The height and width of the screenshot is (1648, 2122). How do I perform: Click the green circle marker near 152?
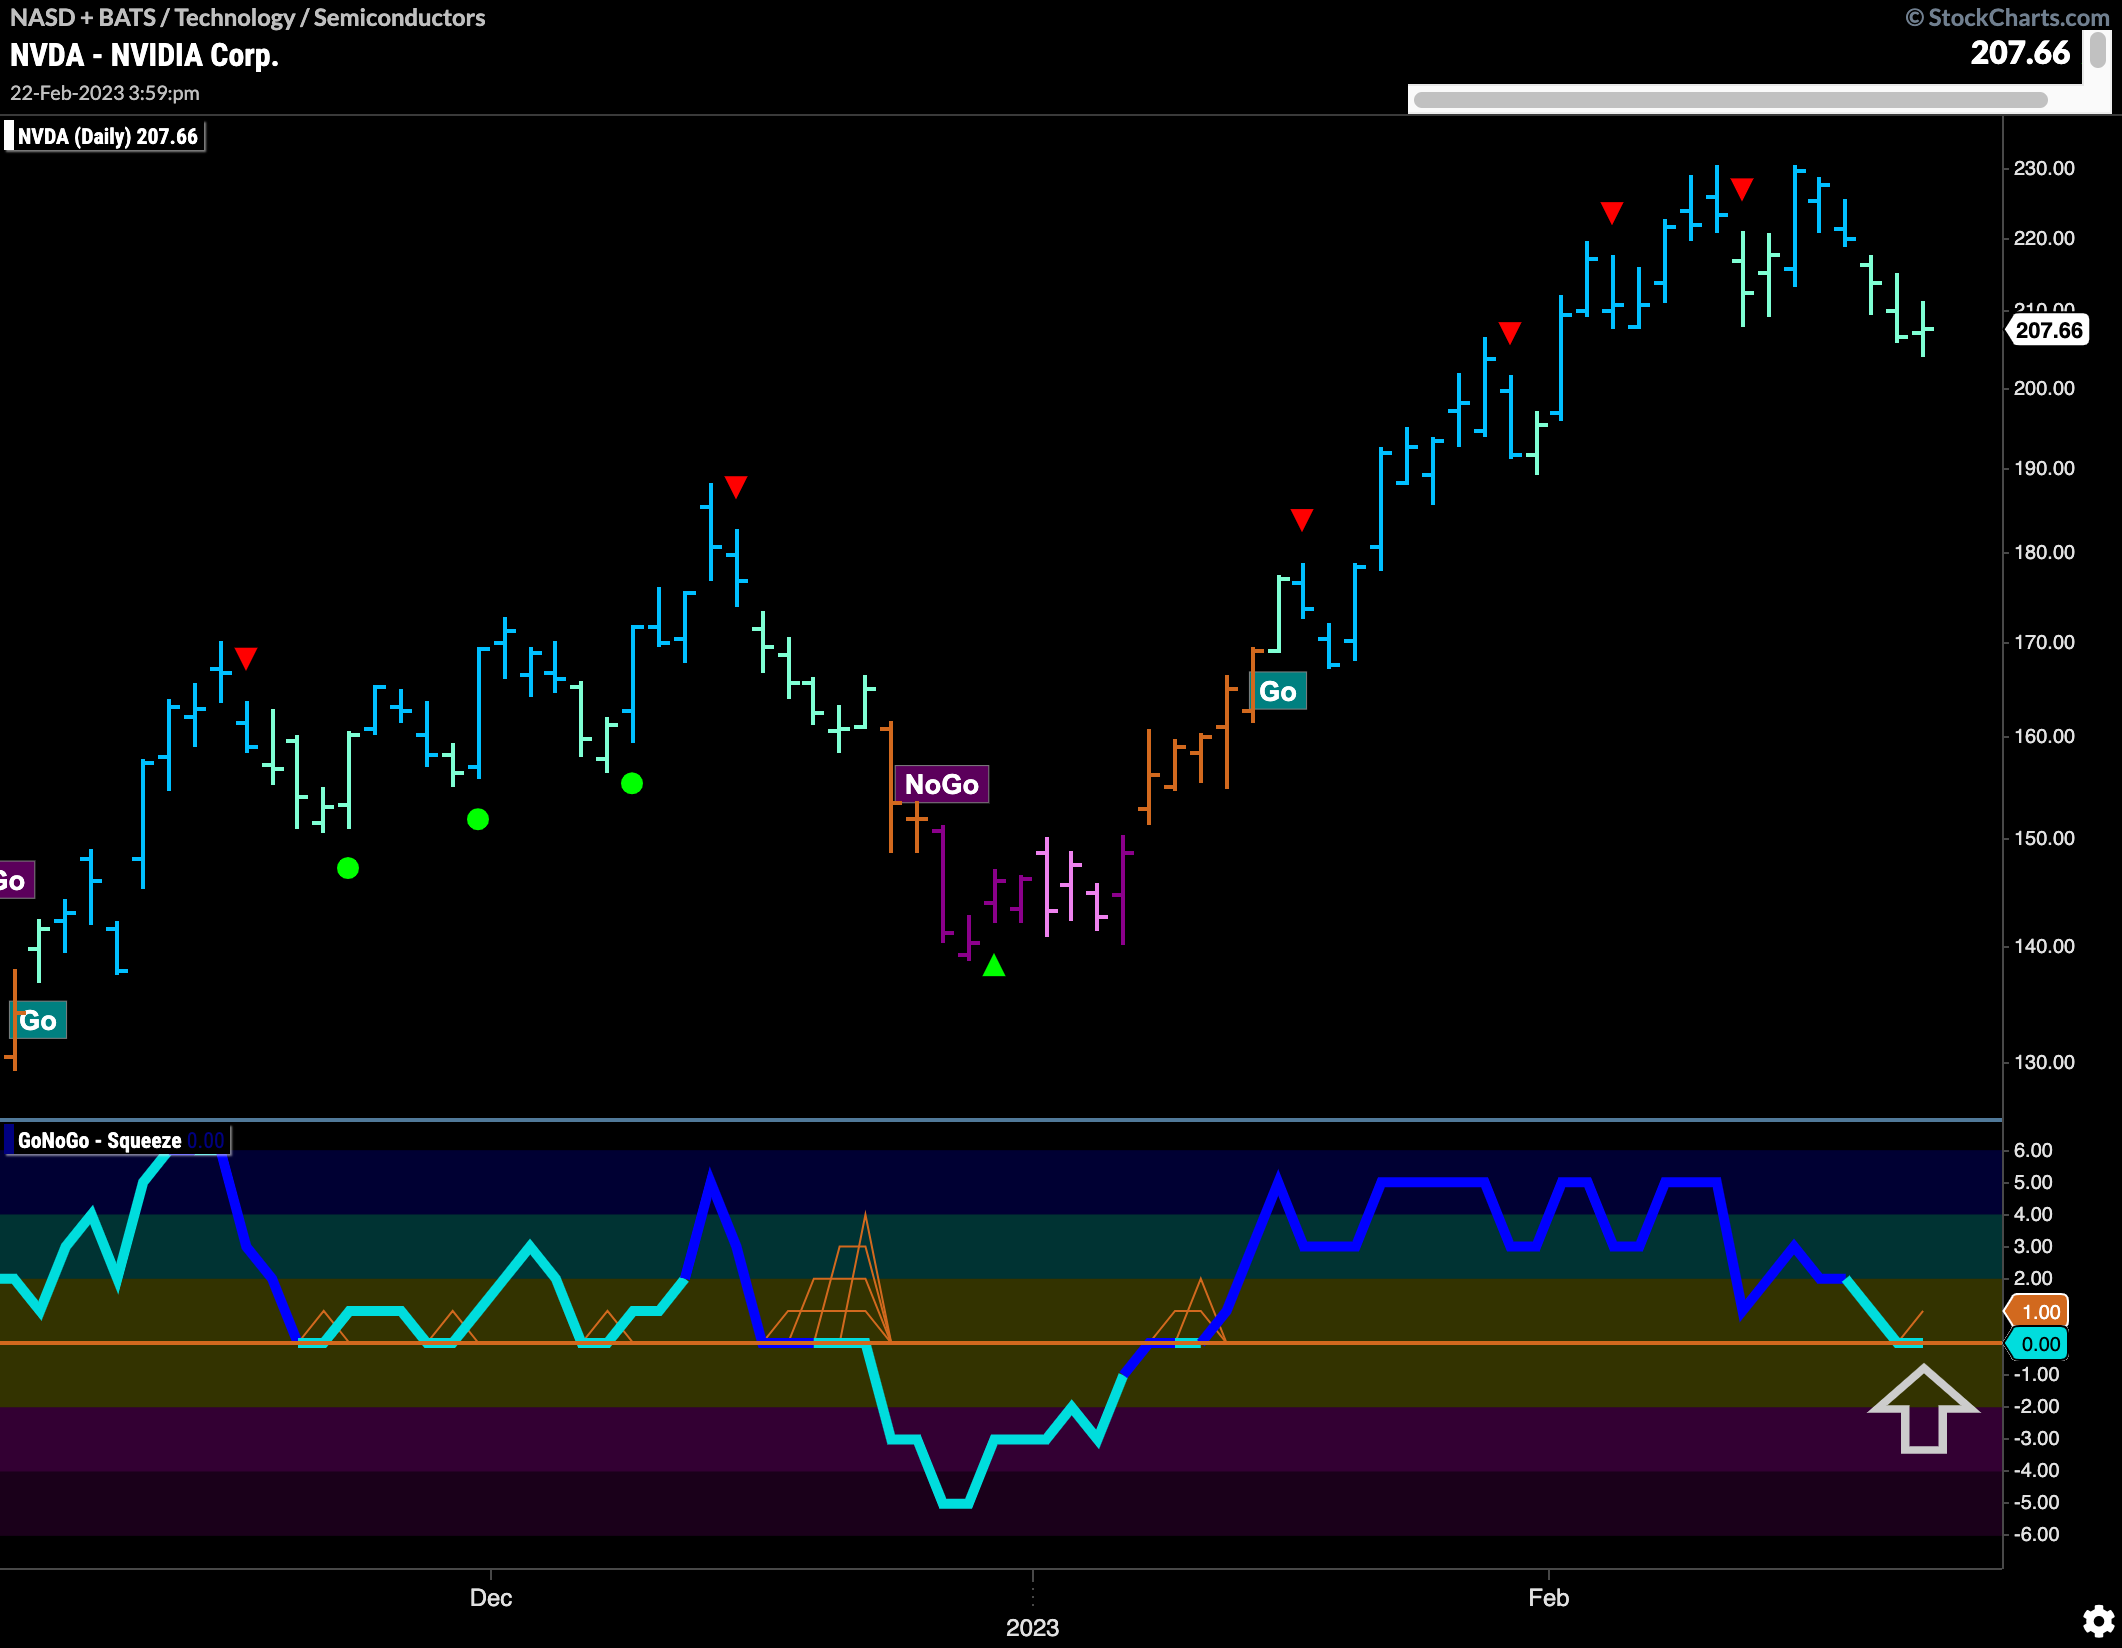[478, 819]
